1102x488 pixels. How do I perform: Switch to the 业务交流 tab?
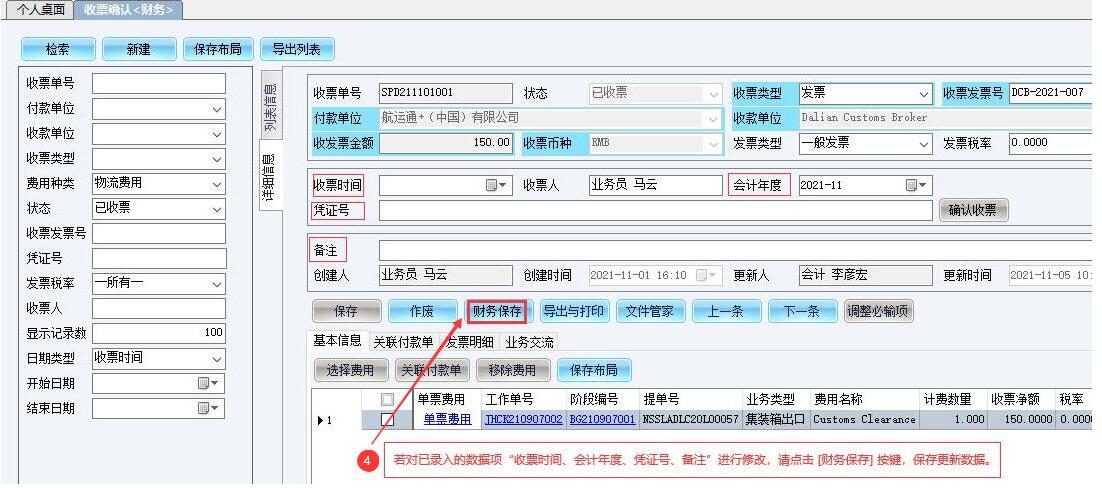click(529, 342)
